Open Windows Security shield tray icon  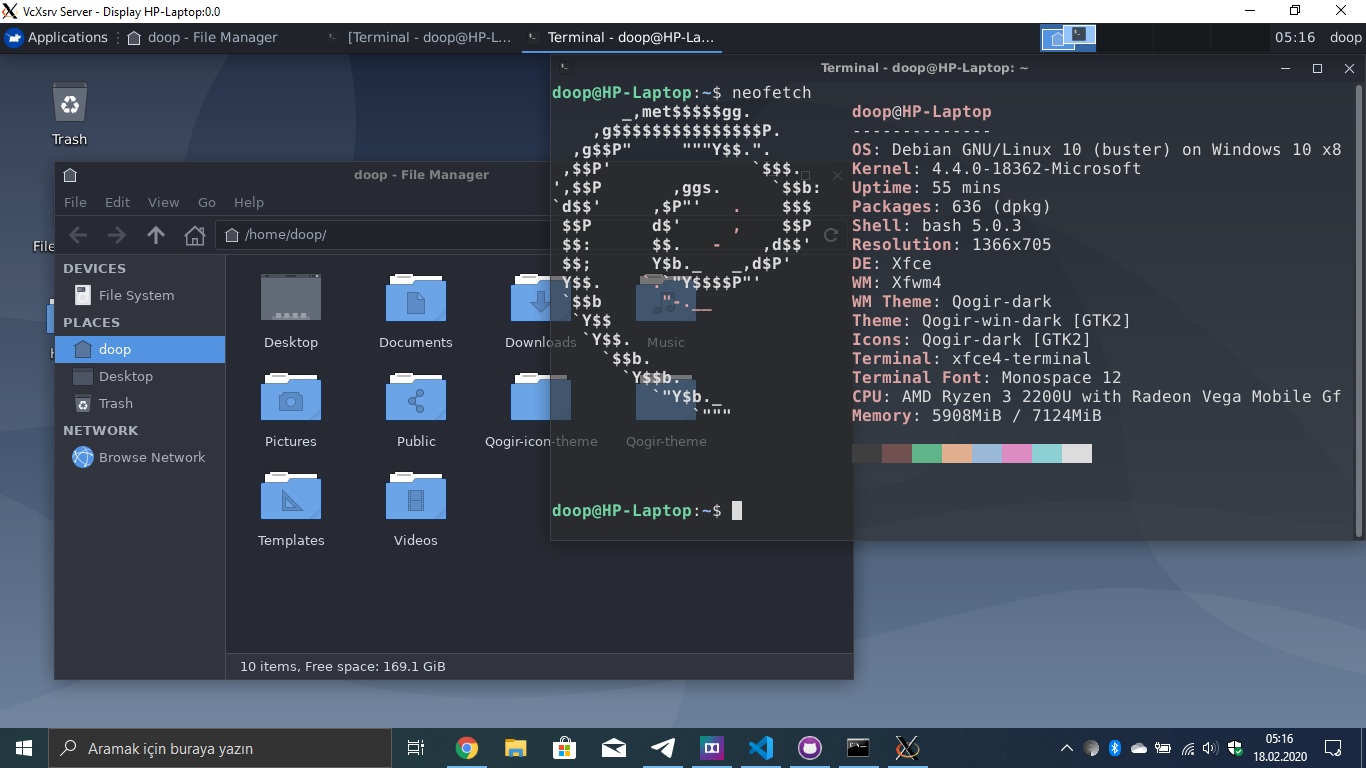click(x=1235, y=748)
